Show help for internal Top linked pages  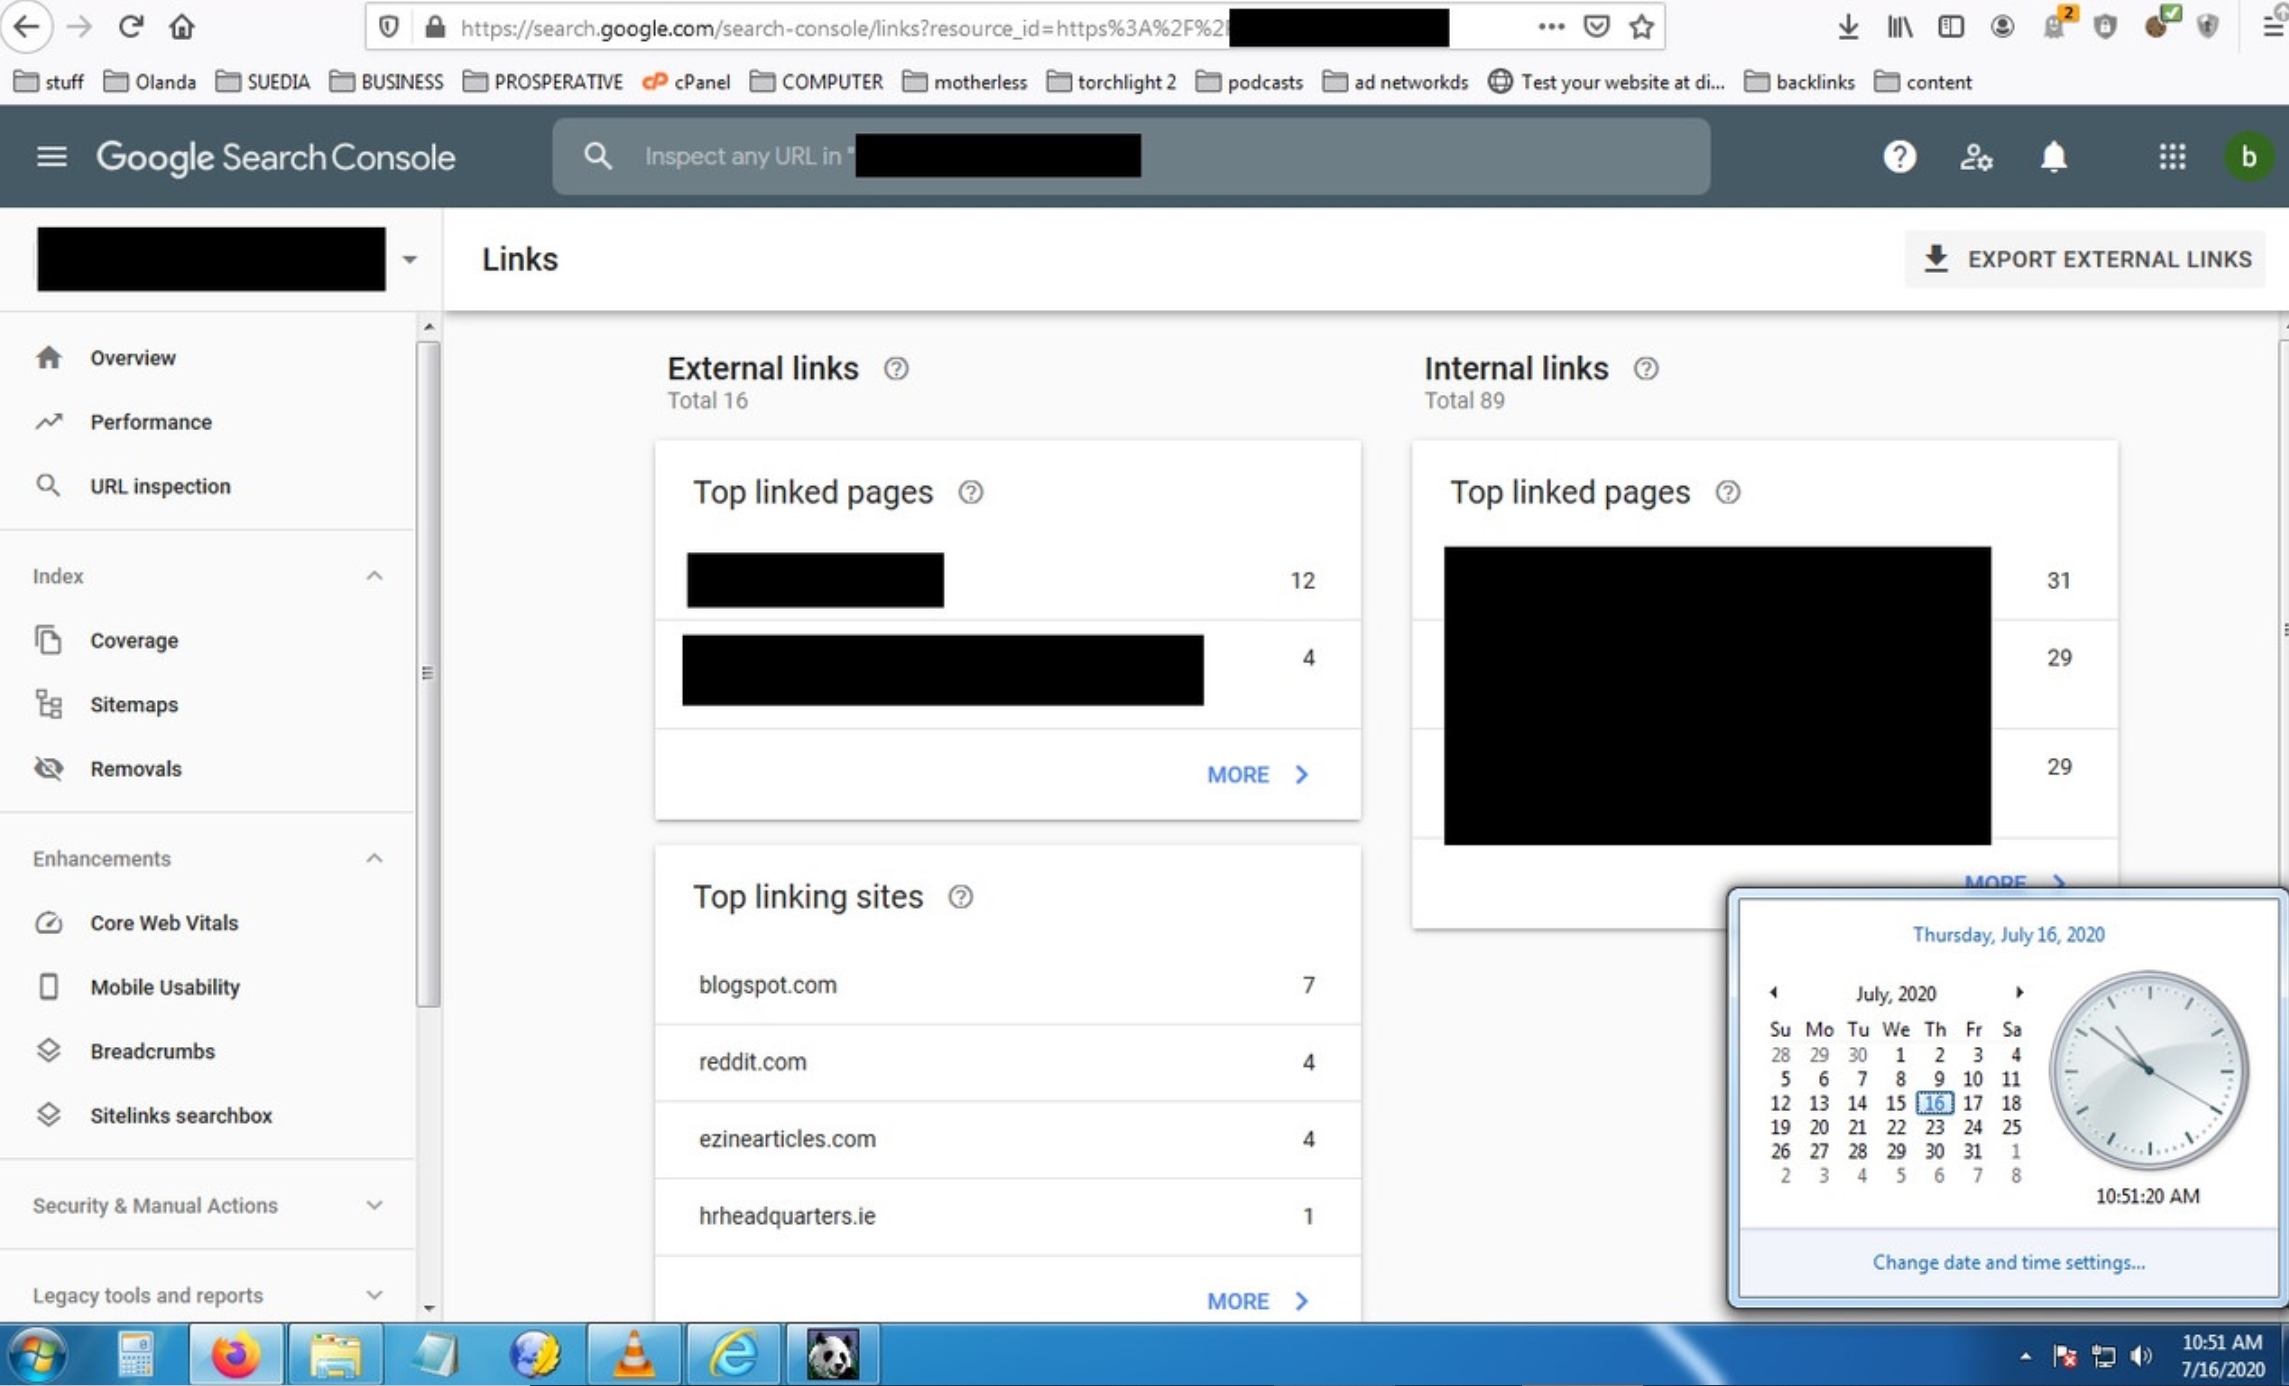coord(1727,492)
